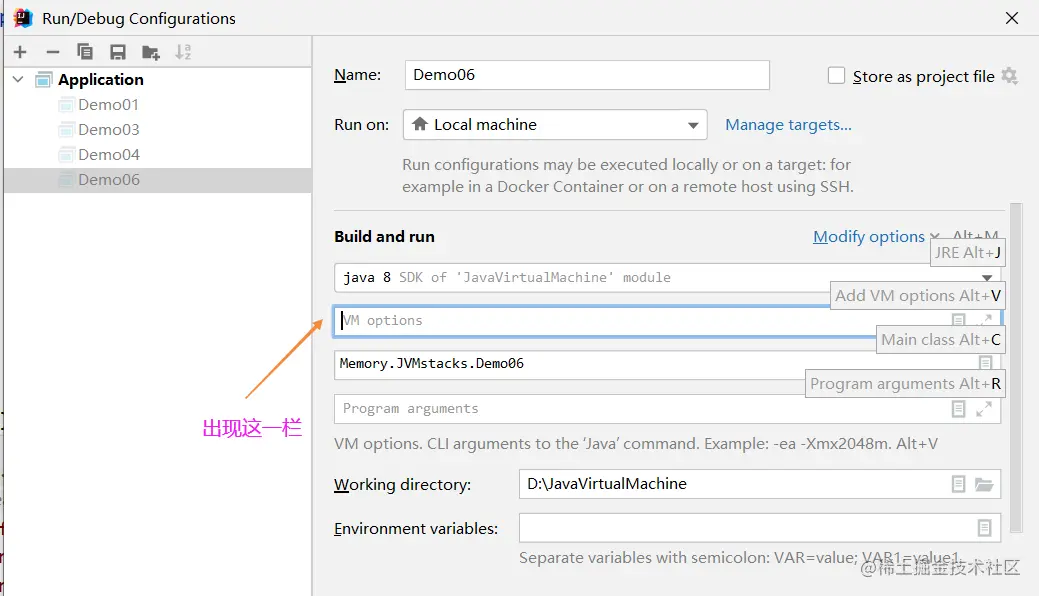The width and height of the screenshot is (1039, 596).
Task: Click the JRE Alt+J hint label
Action: pyautogui.click(x=967, y=253)
